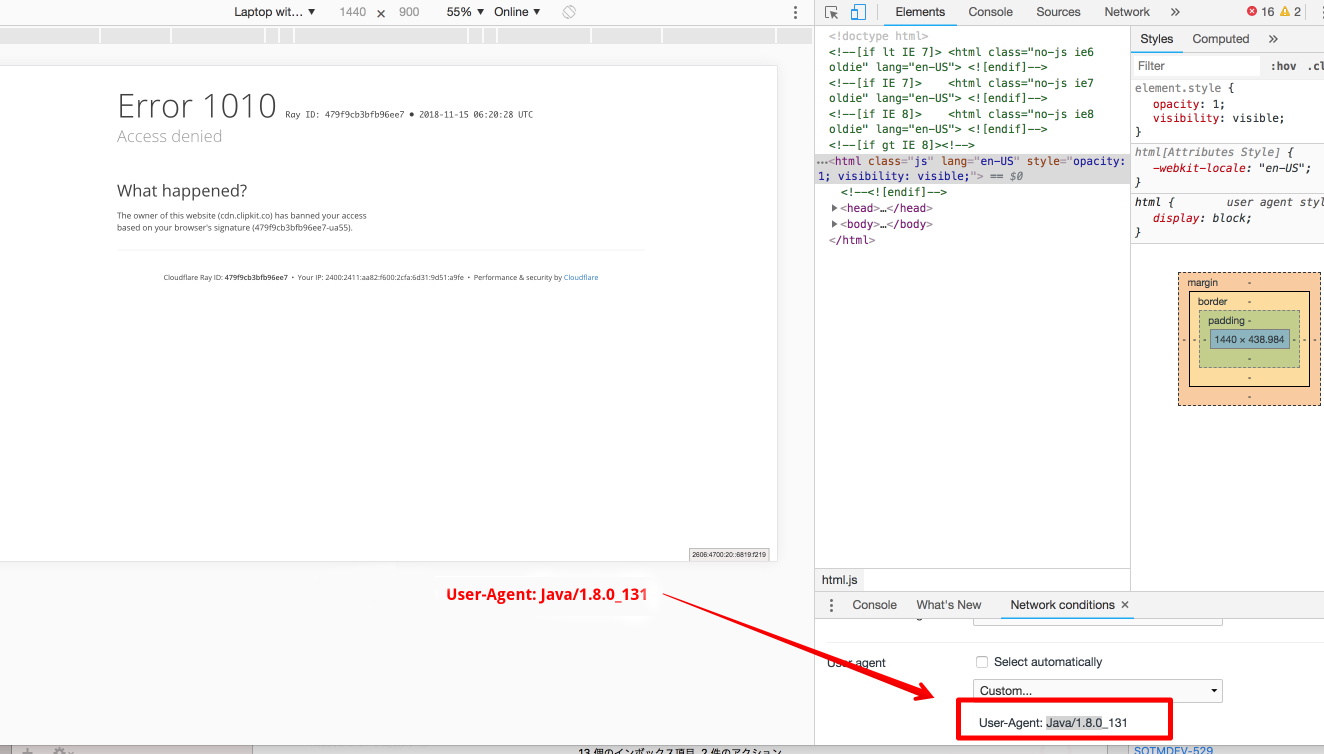Click the network throttling disabled icon
Viewport: 1324px width, 754px height.
pos(566,11)
